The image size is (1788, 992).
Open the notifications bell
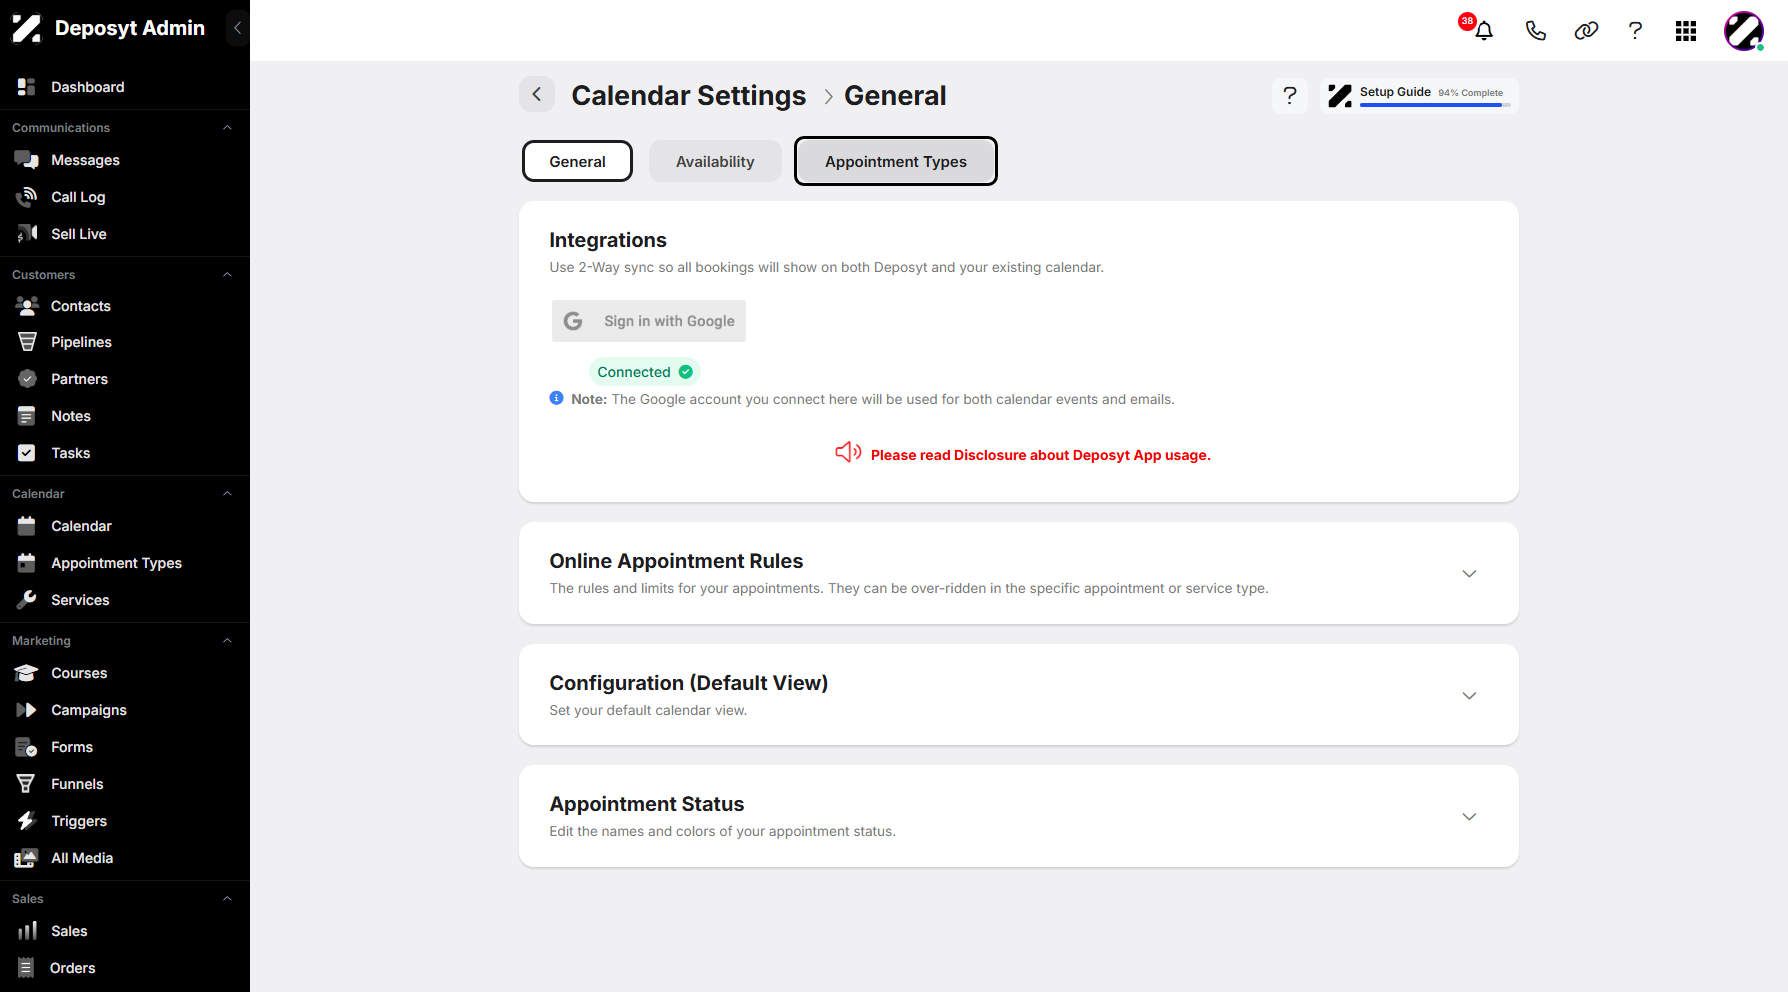coord(1484,31)
